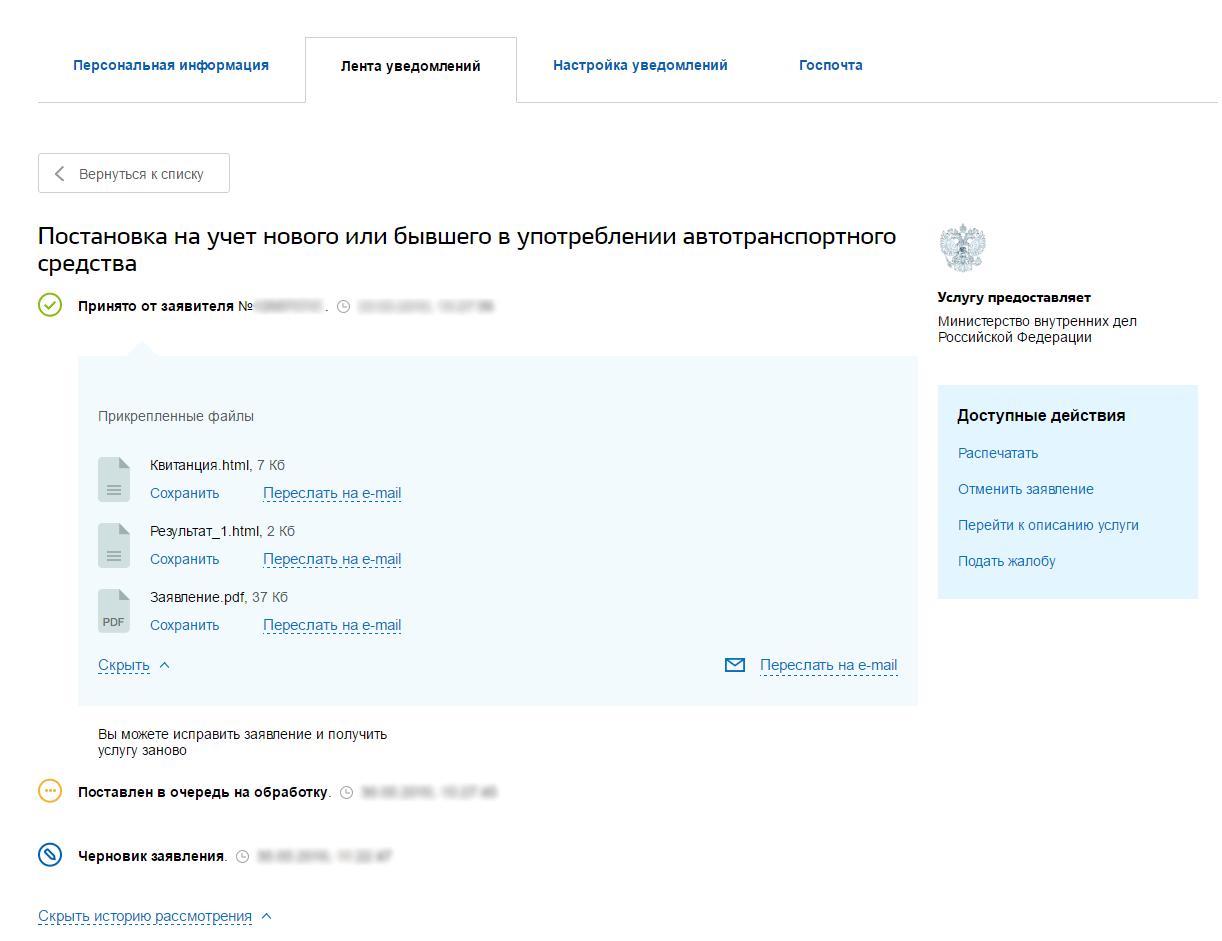Go back with Вернуться к списку button
The image size is (1222, 941).
click(x=134, y=173)
